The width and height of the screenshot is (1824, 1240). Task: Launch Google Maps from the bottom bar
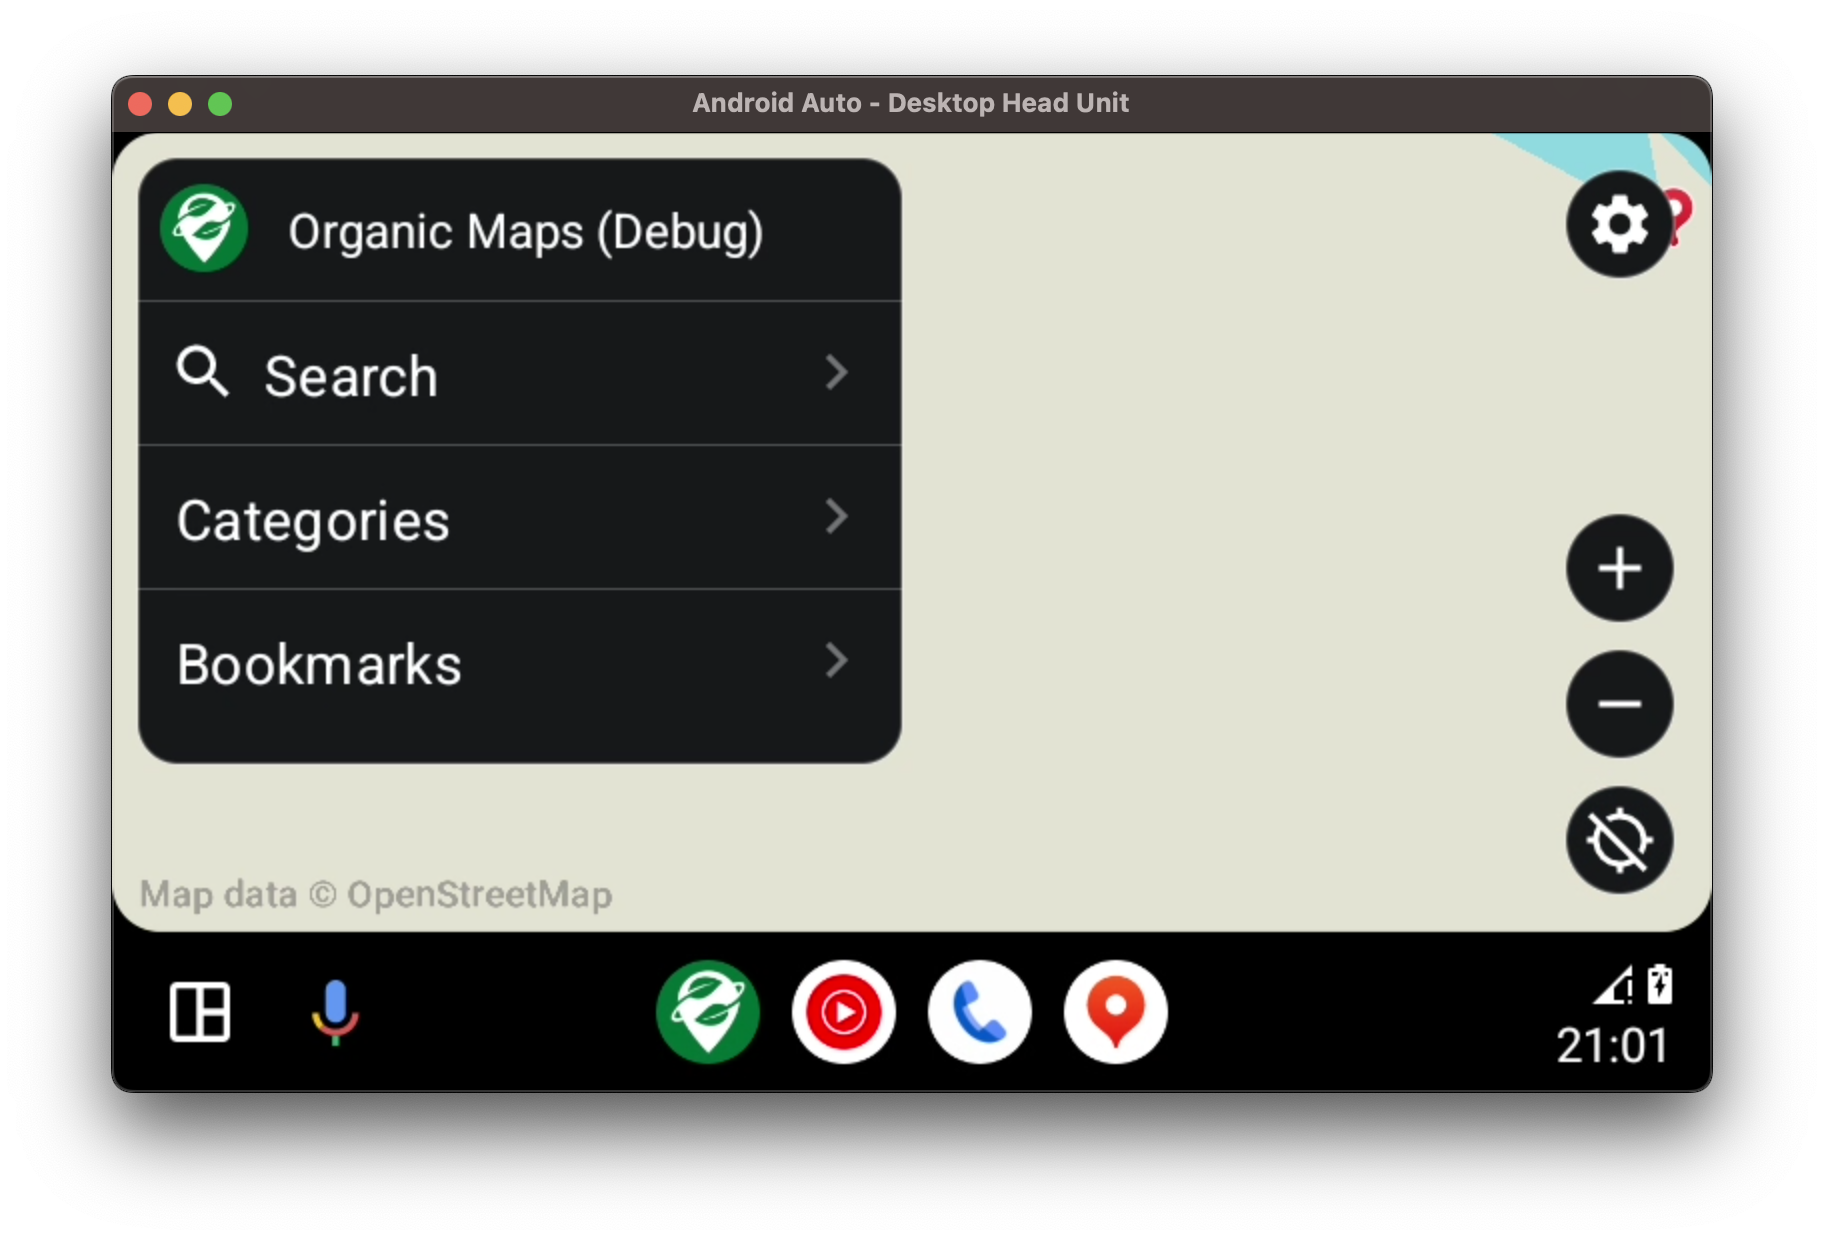click(x=1115, y=1013)
